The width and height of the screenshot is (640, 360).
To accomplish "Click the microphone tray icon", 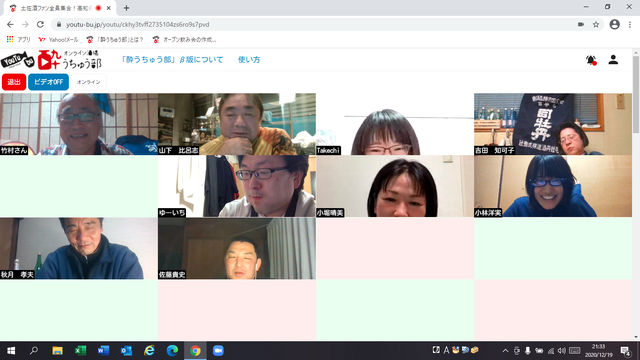I will click(x=528, y=351).
